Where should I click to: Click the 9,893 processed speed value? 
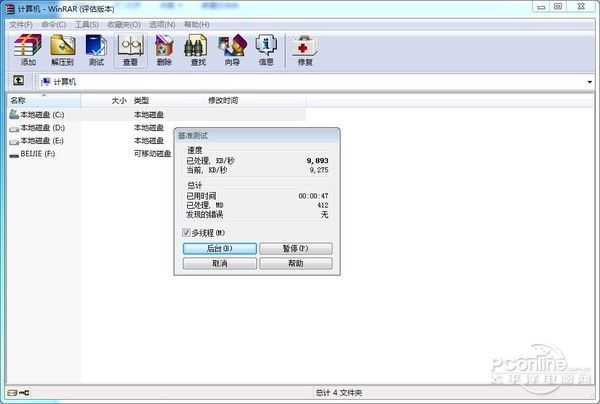tap(317, 161)
